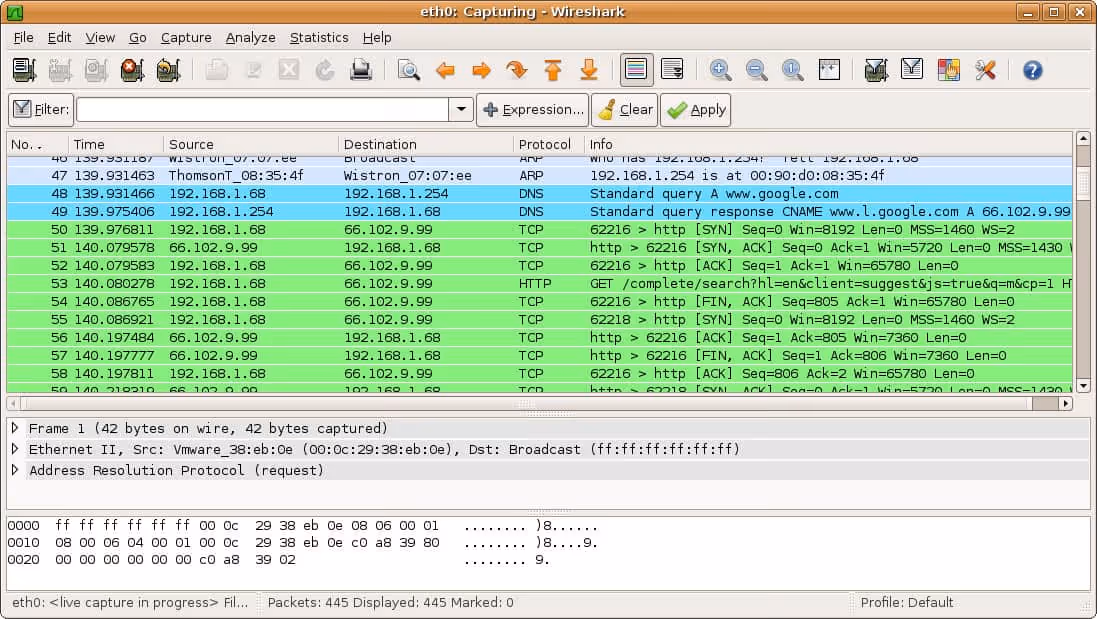This screenshot has height=619, width=1097.
Task: Jump to the last packet
Action: click(589, 70)
